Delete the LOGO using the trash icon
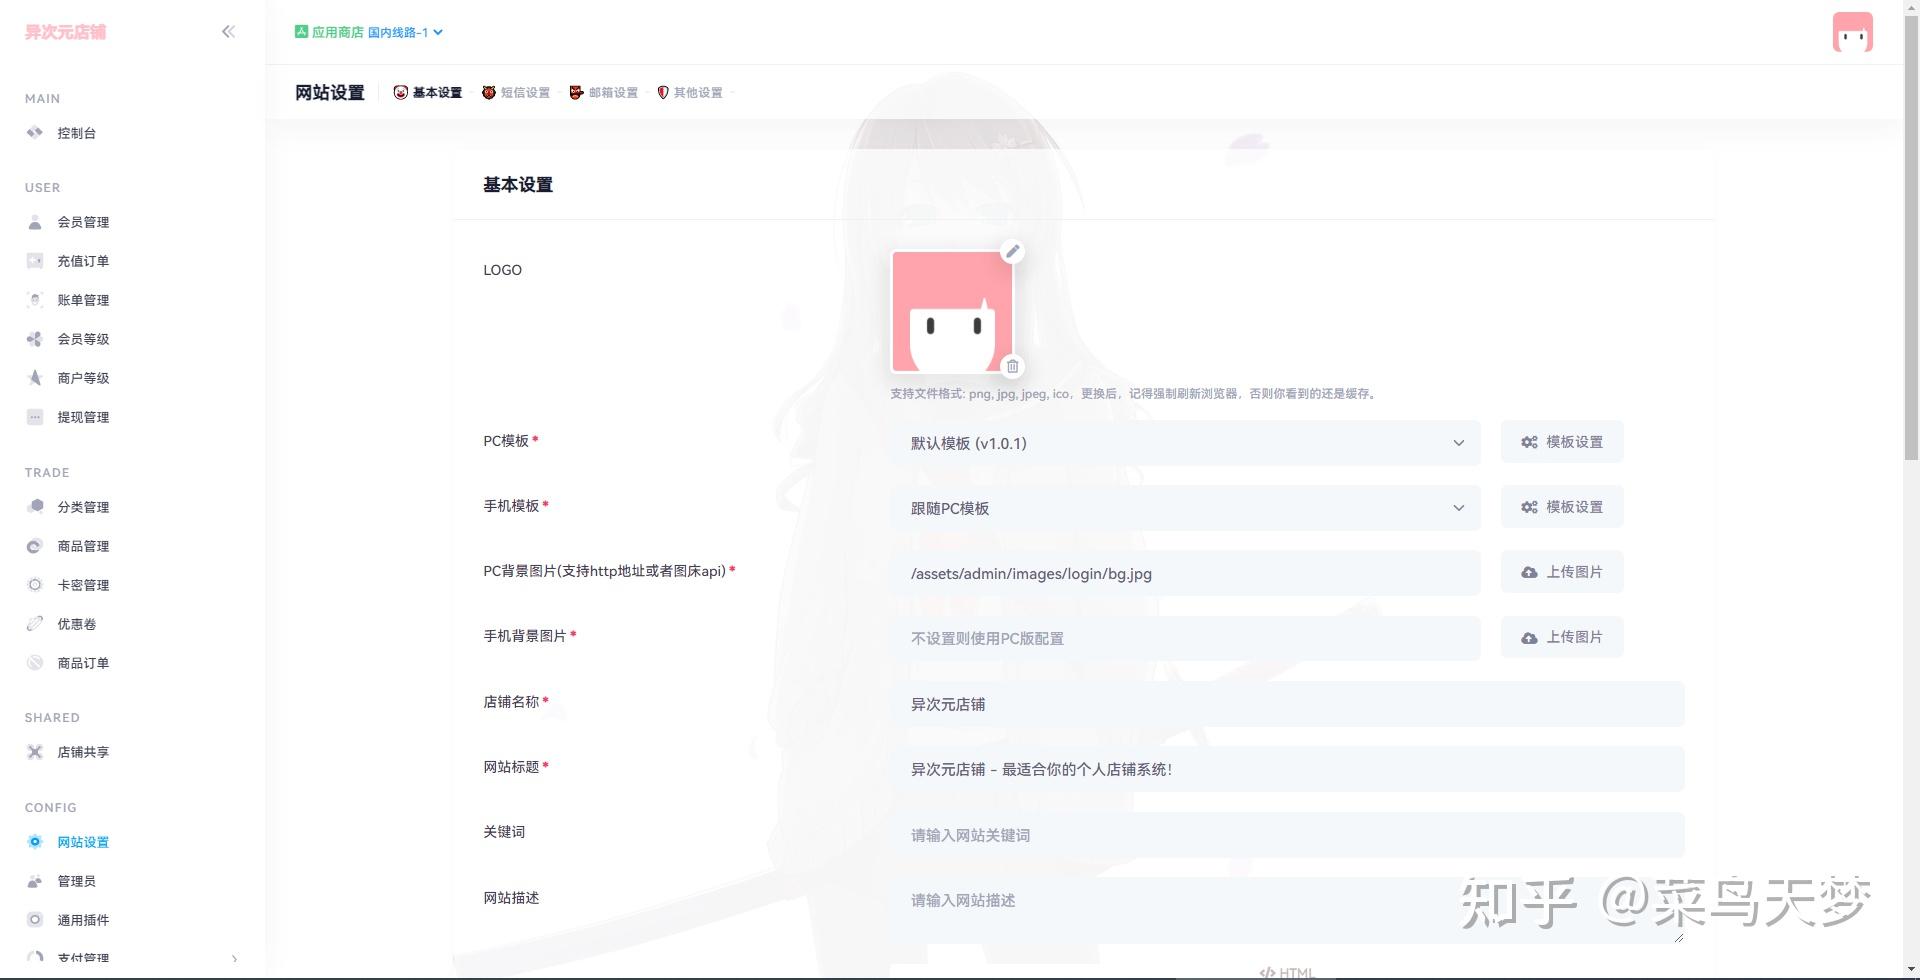The width and height of the screenshot is (1920, 980). click(1013, 367)
